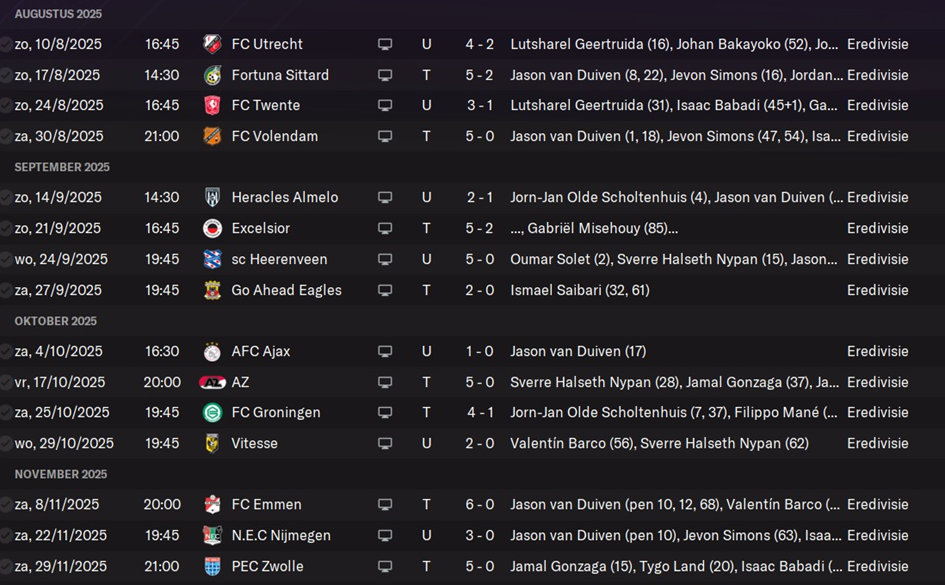
Task: Click the AFC Ajax club logo
Action: coord(212,351)
